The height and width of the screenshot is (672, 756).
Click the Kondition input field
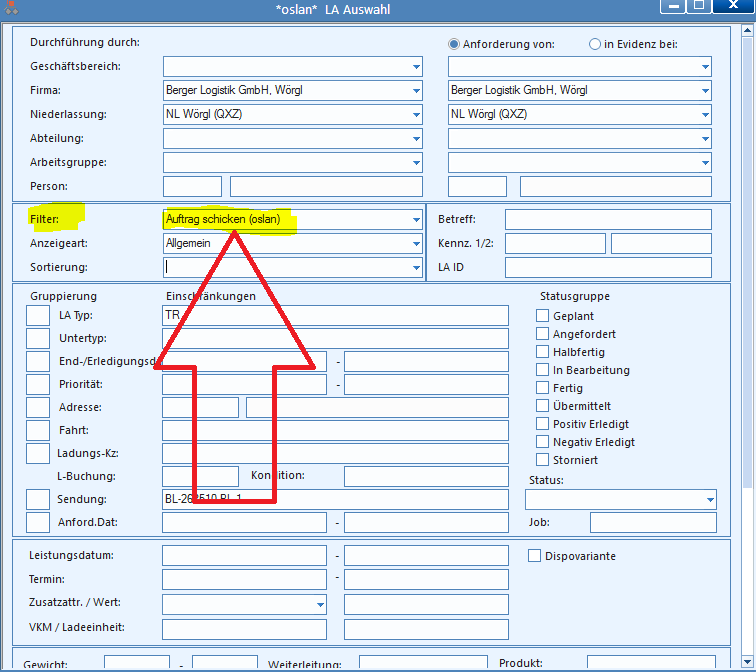point(426,476)
